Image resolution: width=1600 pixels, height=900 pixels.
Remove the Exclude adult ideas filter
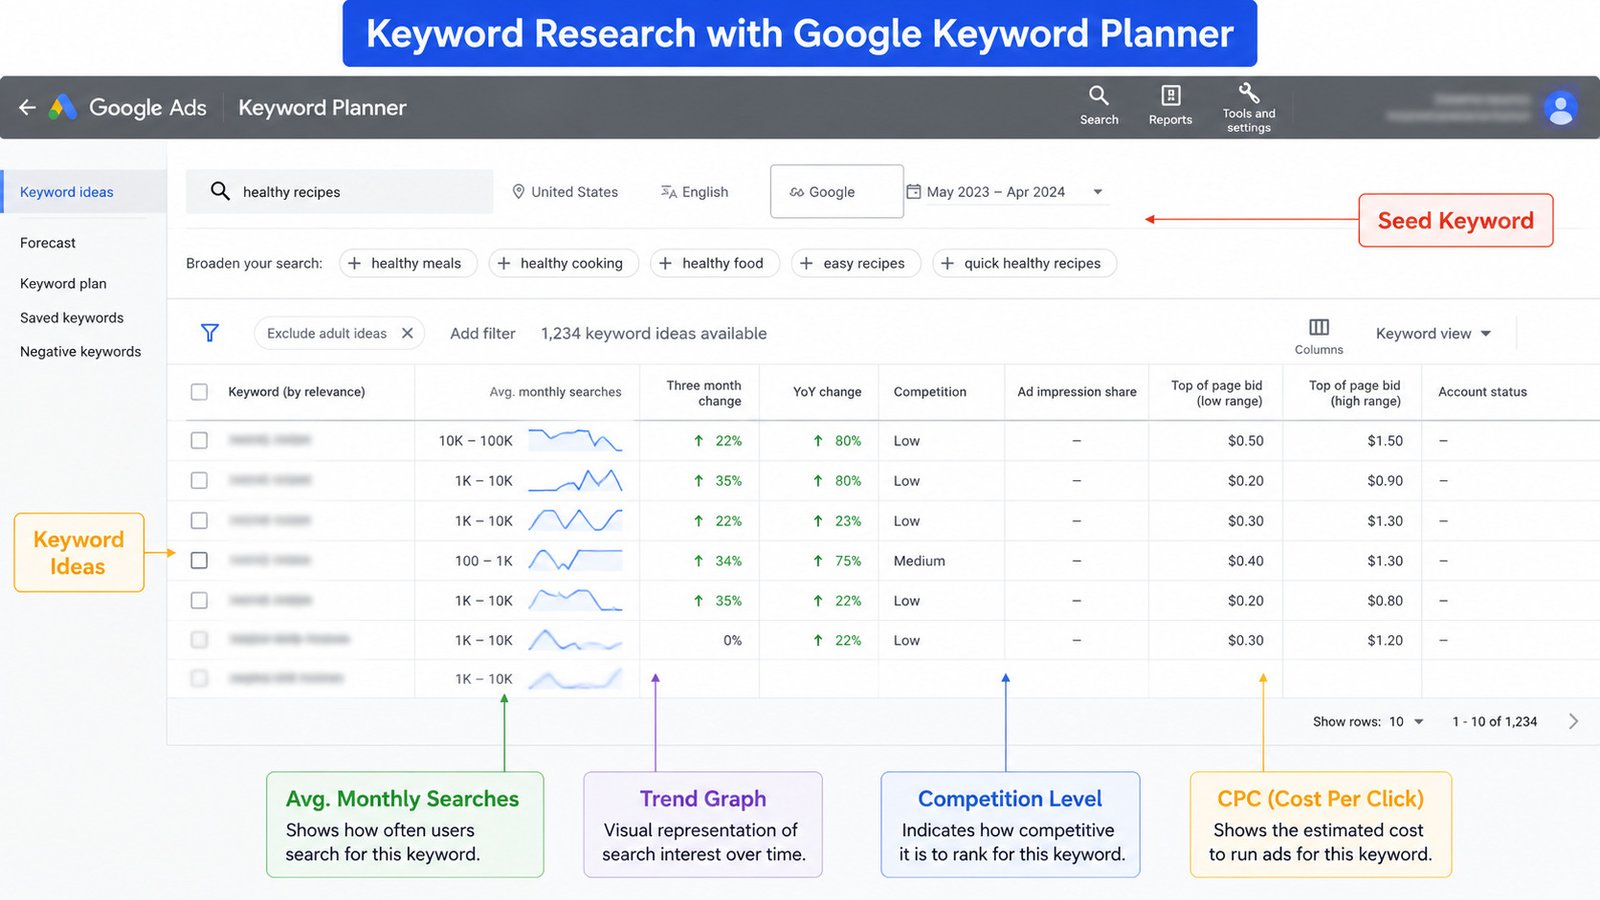click(x=407, y=333)
